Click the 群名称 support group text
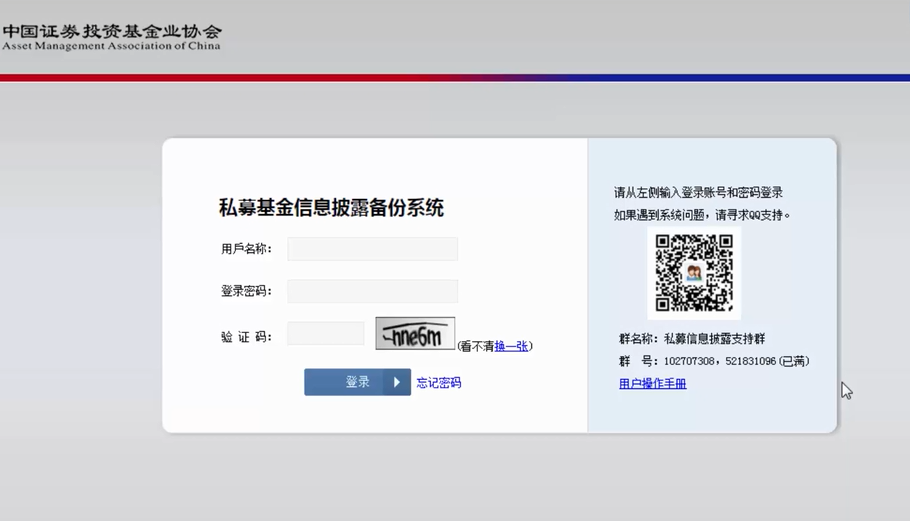Screen dimensions: 910x521 click(692, 339)
